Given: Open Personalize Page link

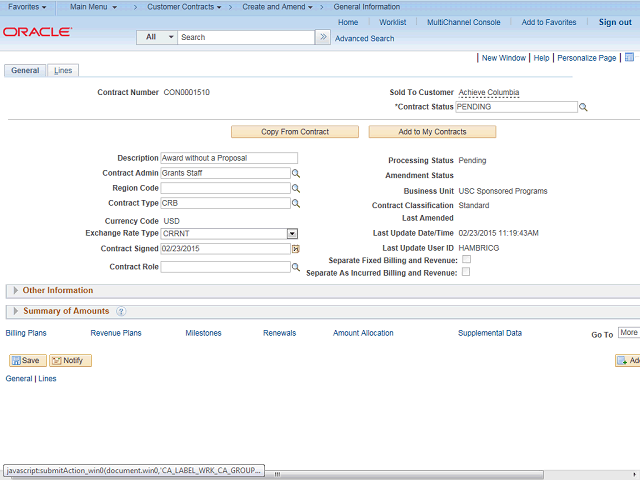Looking at the screenshot, I should 587,58.
